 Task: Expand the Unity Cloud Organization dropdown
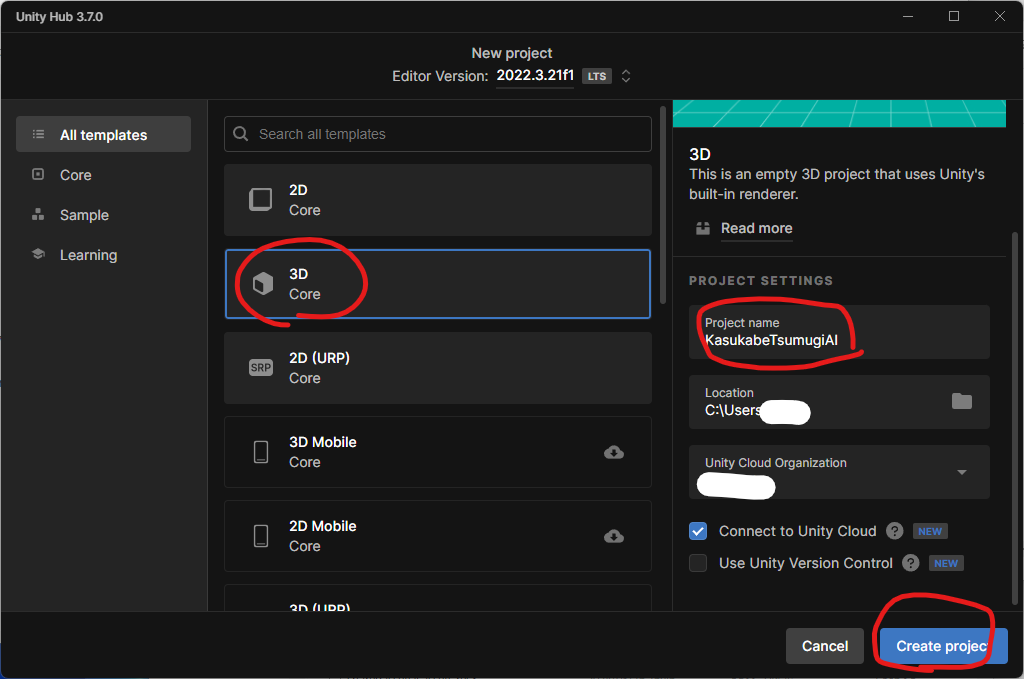pyautogui.click(x=961, y=472)
